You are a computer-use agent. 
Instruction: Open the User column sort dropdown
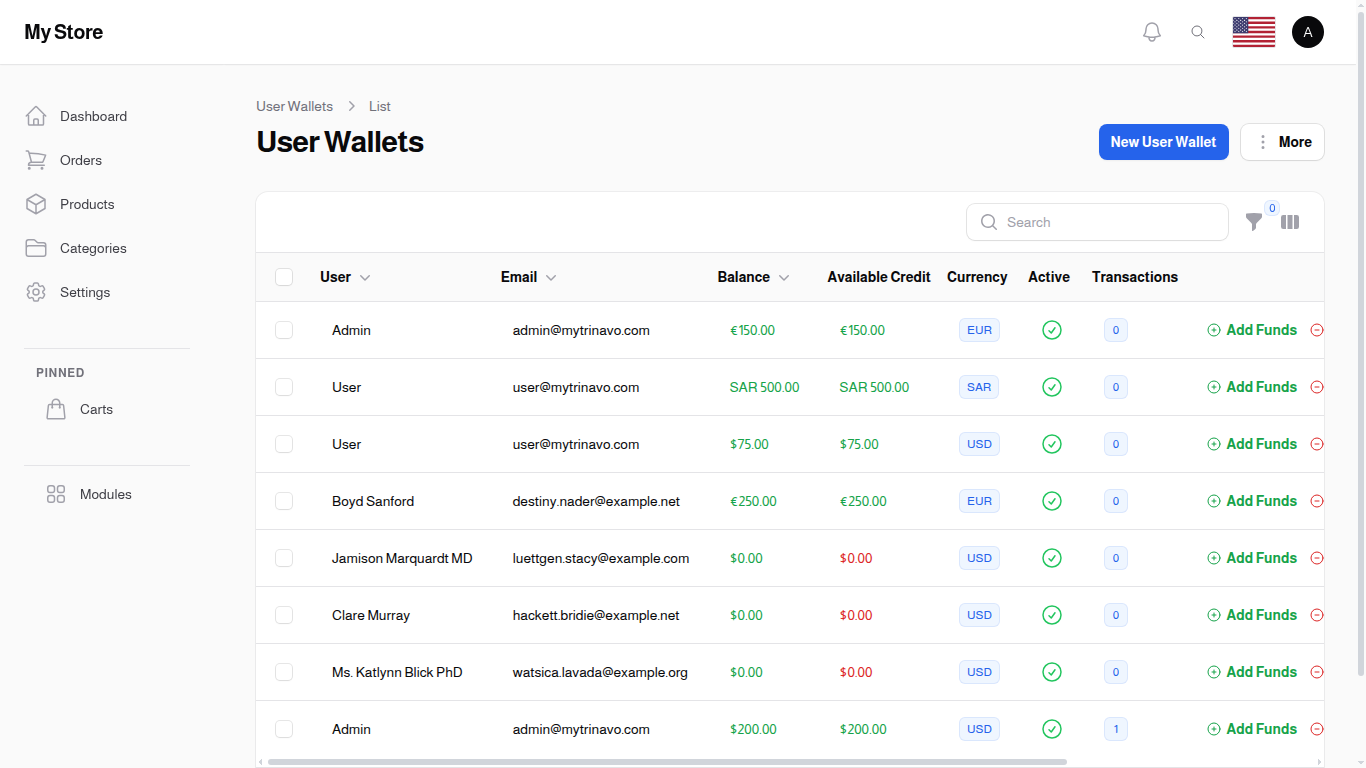pos(365,277)
